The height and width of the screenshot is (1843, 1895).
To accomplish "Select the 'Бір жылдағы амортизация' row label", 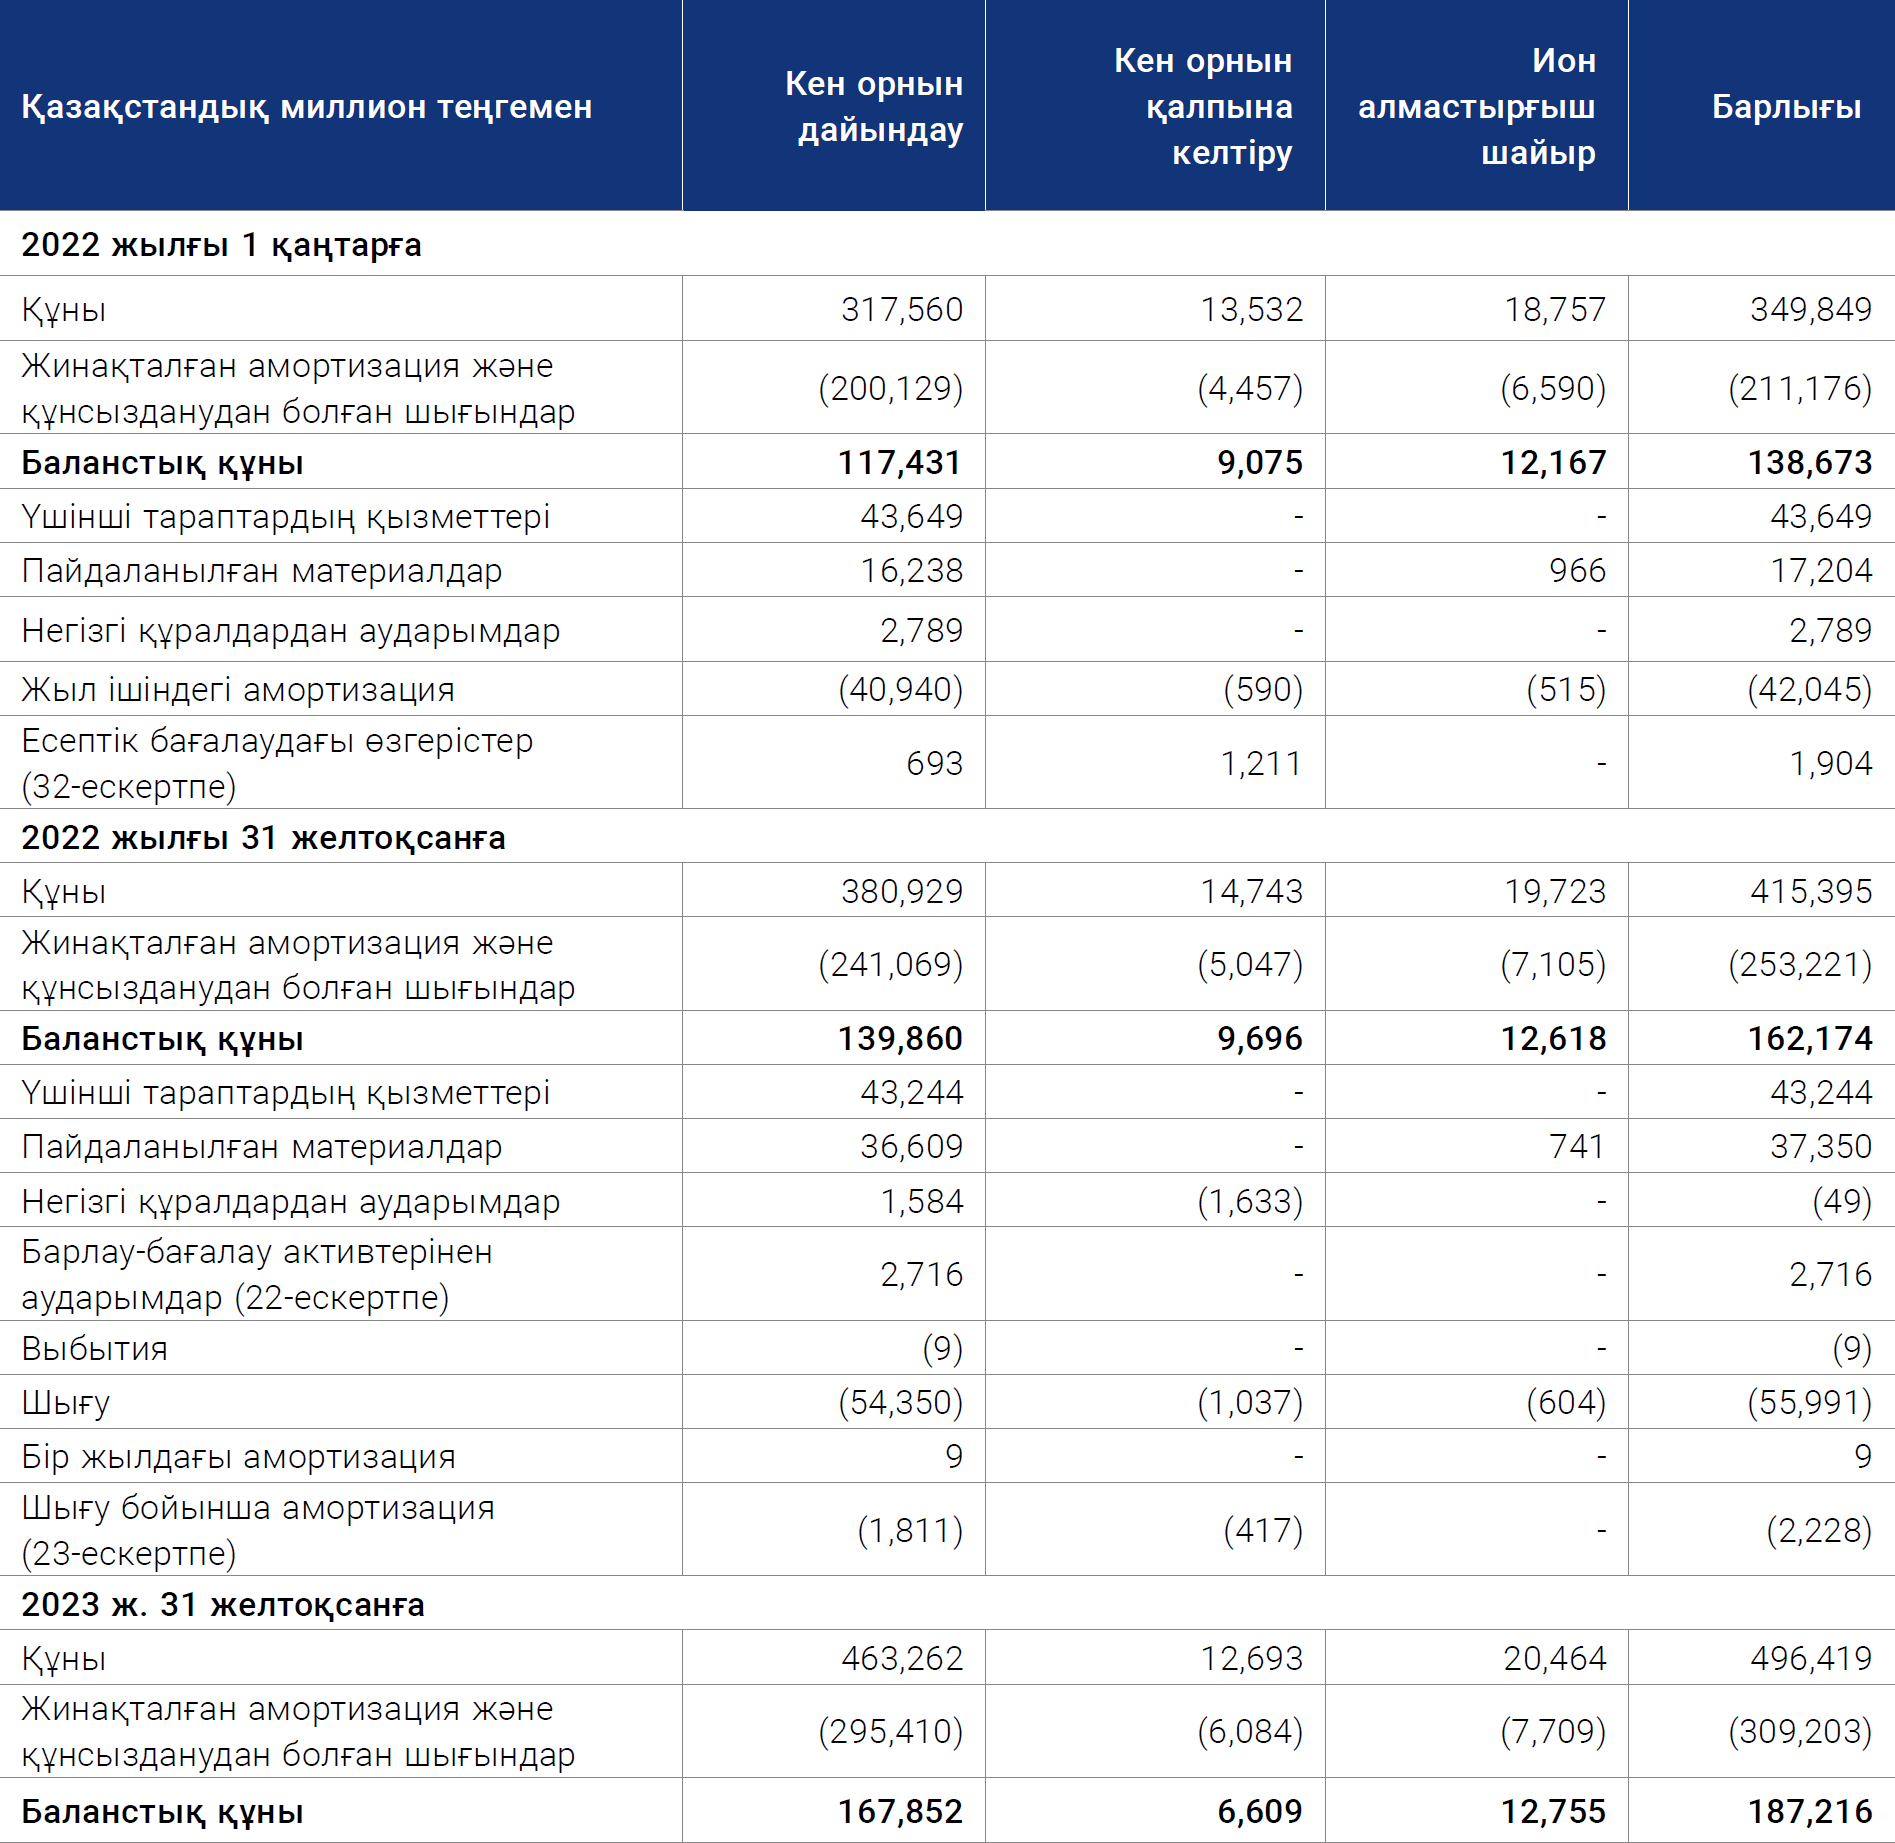I will (x=238, y=1457).
